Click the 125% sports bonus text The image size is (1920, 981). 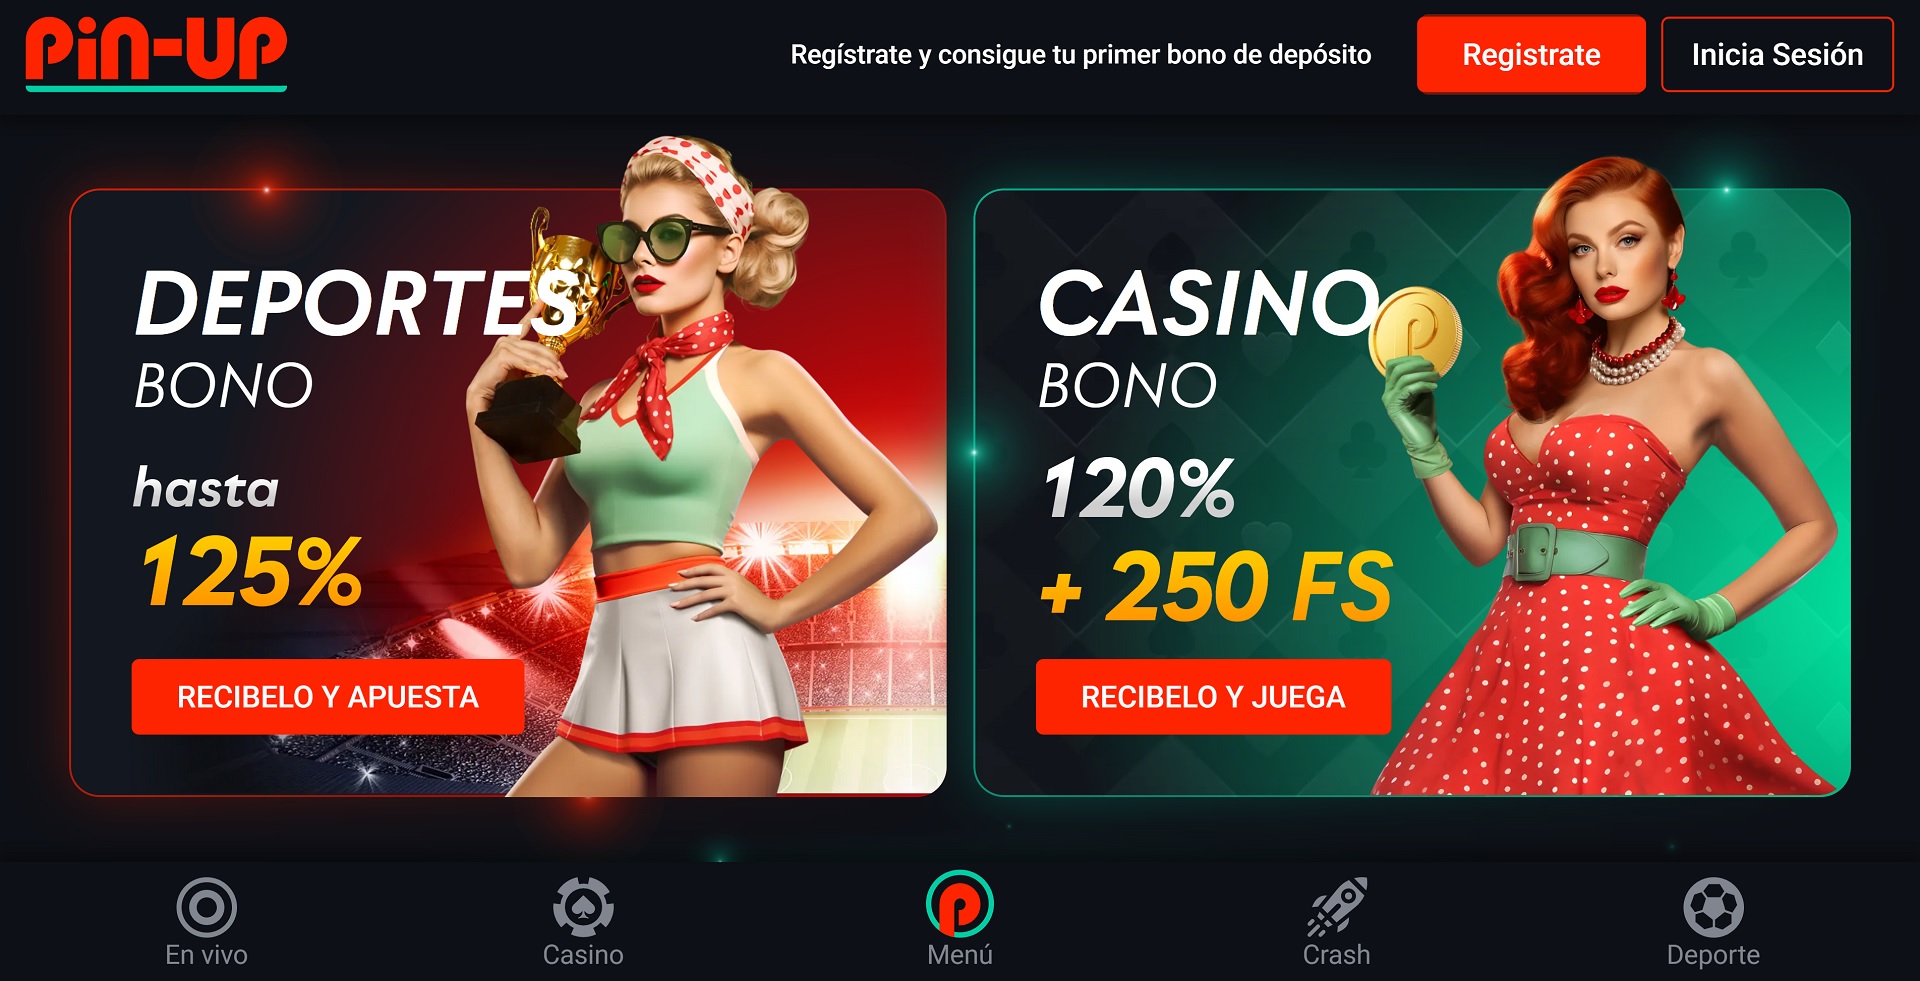[x=252, y=571]
